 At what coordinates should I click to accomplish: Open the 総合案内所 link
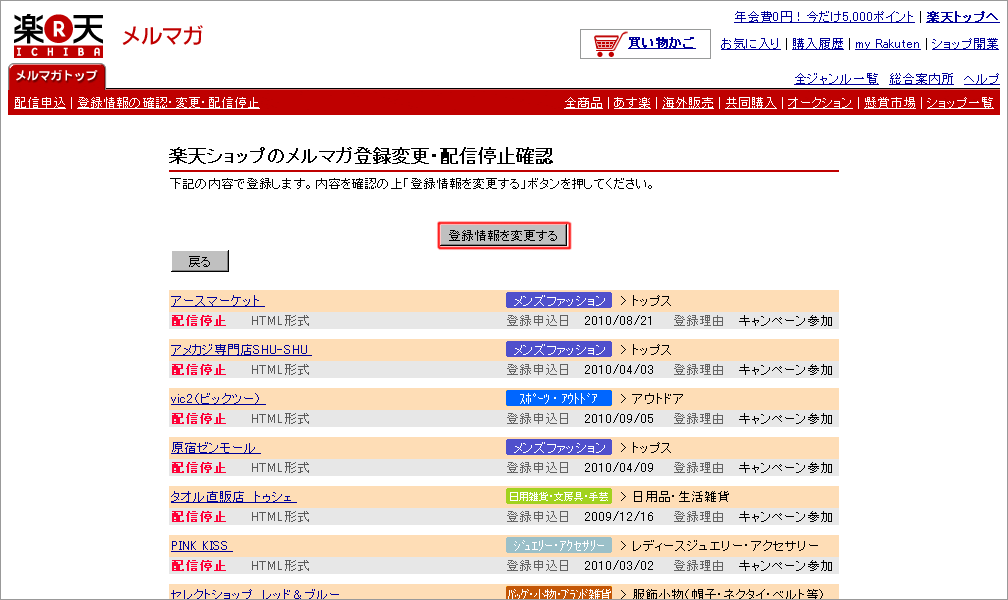921,78
